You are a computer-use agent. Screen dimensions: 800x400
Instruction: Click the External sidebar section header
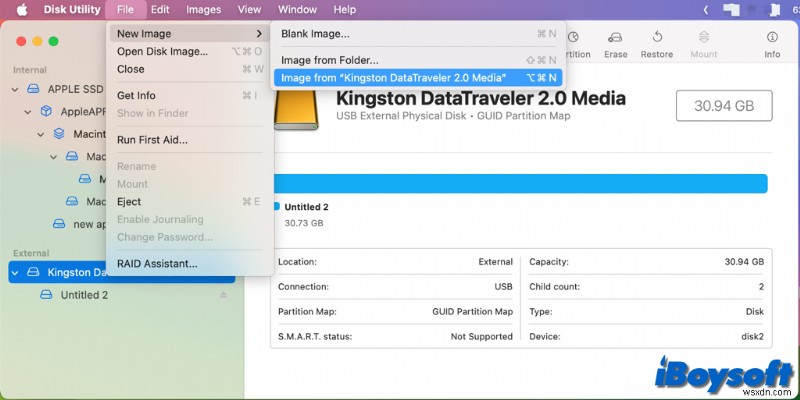click(x=31, y=253)
